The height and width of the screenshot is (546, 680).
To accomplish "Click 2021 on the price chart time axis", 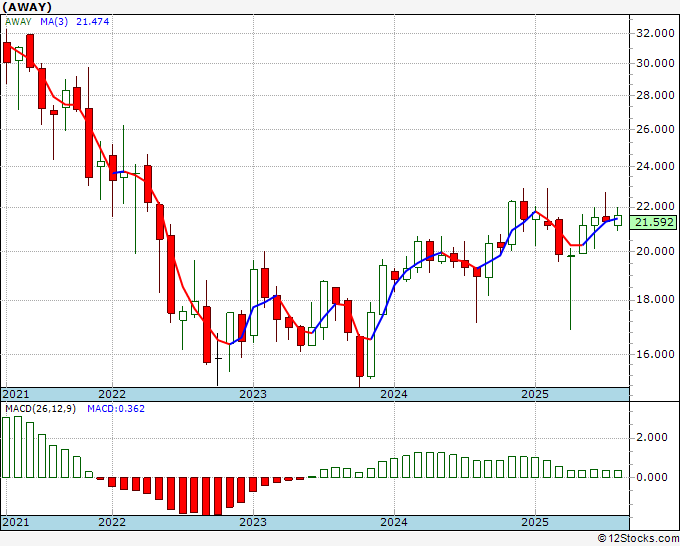I will (x=16, y=394).
